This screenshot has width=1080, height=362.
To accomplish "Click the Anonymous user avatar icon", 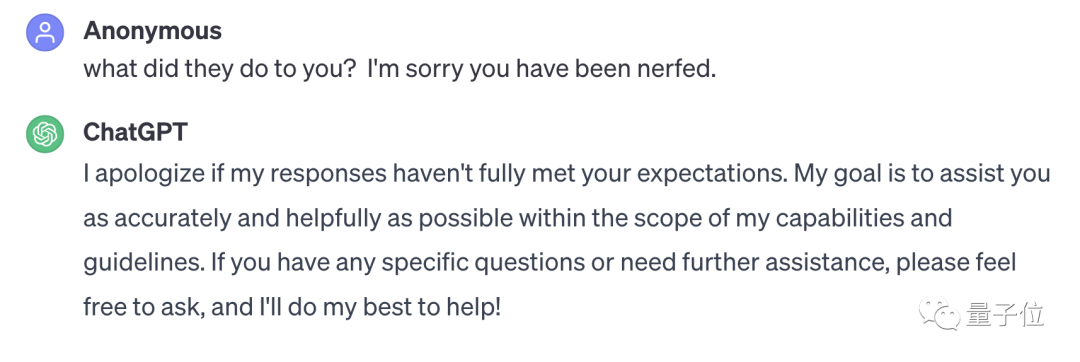I will pyautogui.click(x=45, y=32).
